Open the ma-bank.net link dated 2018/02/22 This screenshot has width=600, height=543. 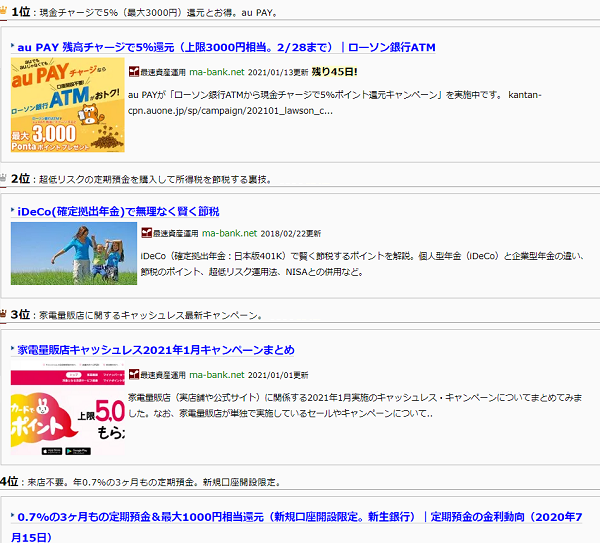tap(229, 233)
